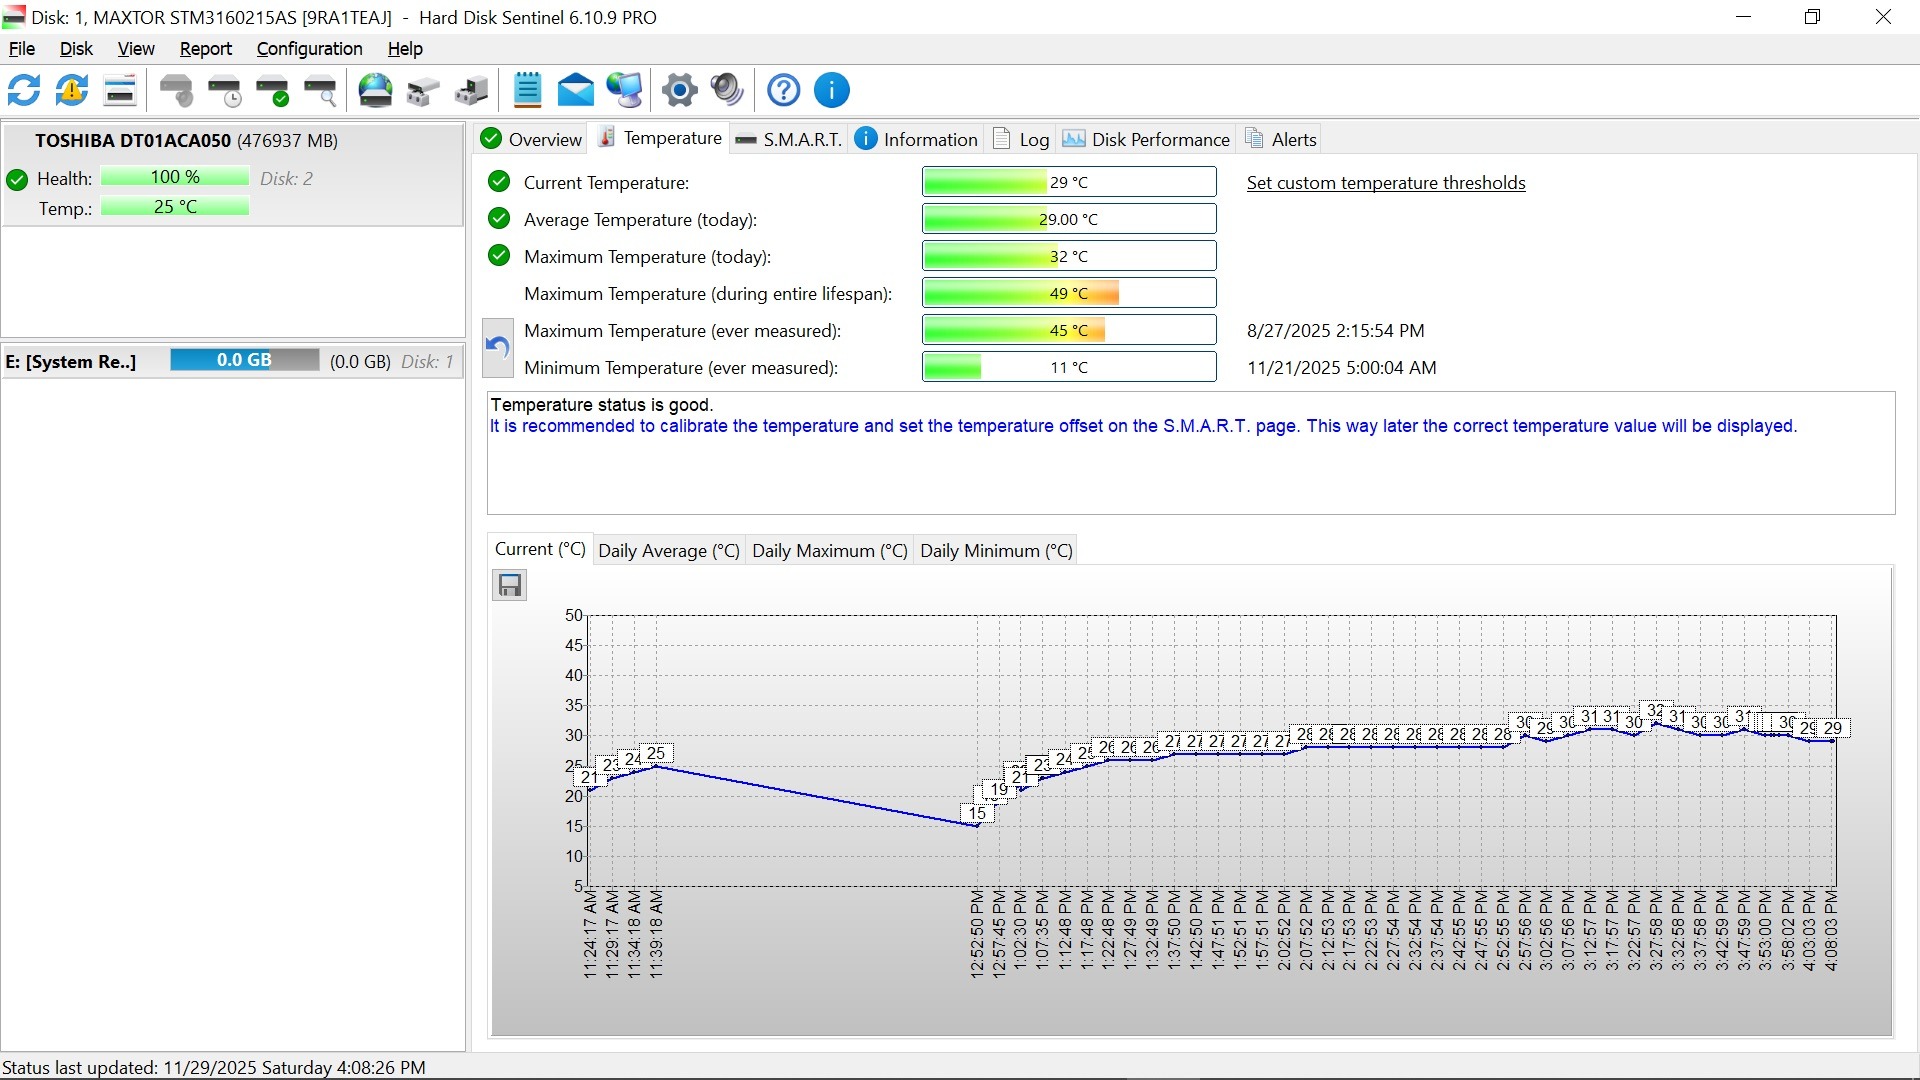Image resolution: width=1920 pixels, height=1080 pixels.
Task: Click the save chart floppy disk icon
Action: coord(510,586)
